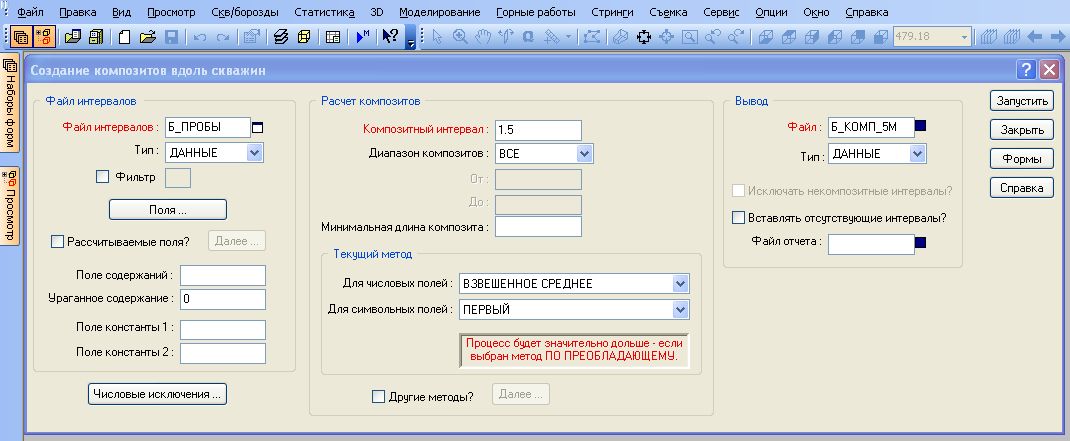This screenshot has height=441, width=1070.
Task: Enable Вставлять отсутствующие интервалы? checkbox
Action: (738, 218)
